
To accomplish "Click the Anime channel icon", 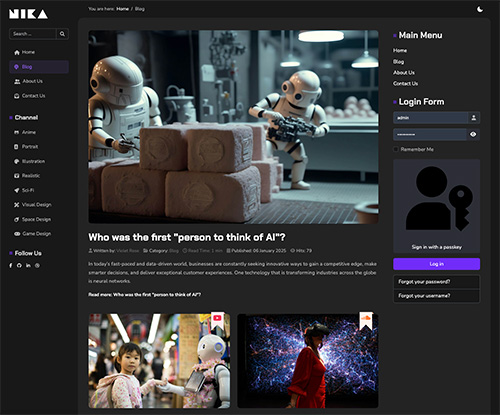I will coord(16,132).
